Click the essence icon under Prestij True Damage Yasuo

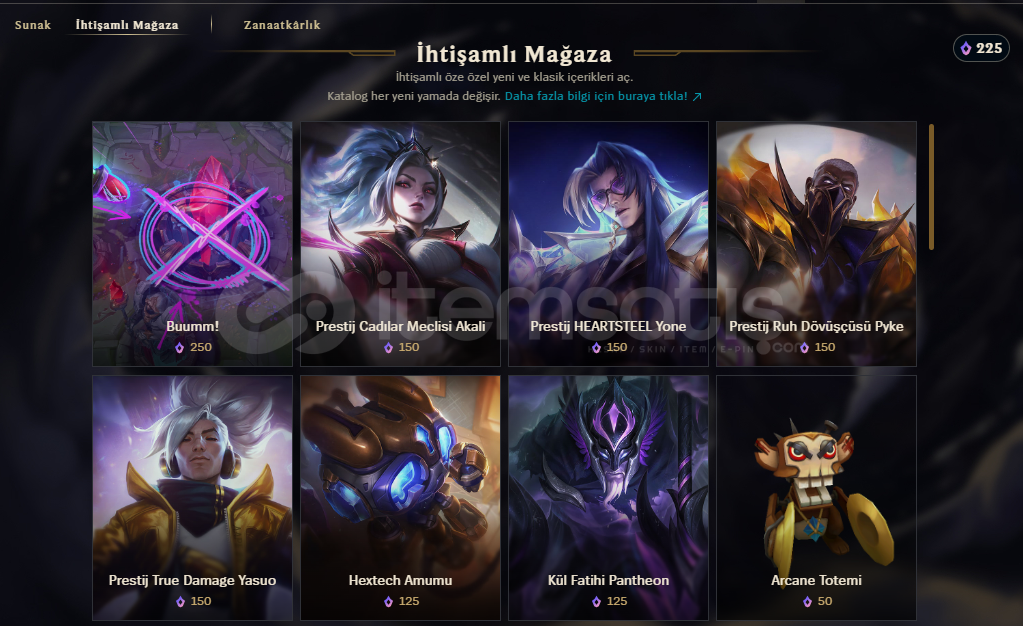[x=180, y=602]
